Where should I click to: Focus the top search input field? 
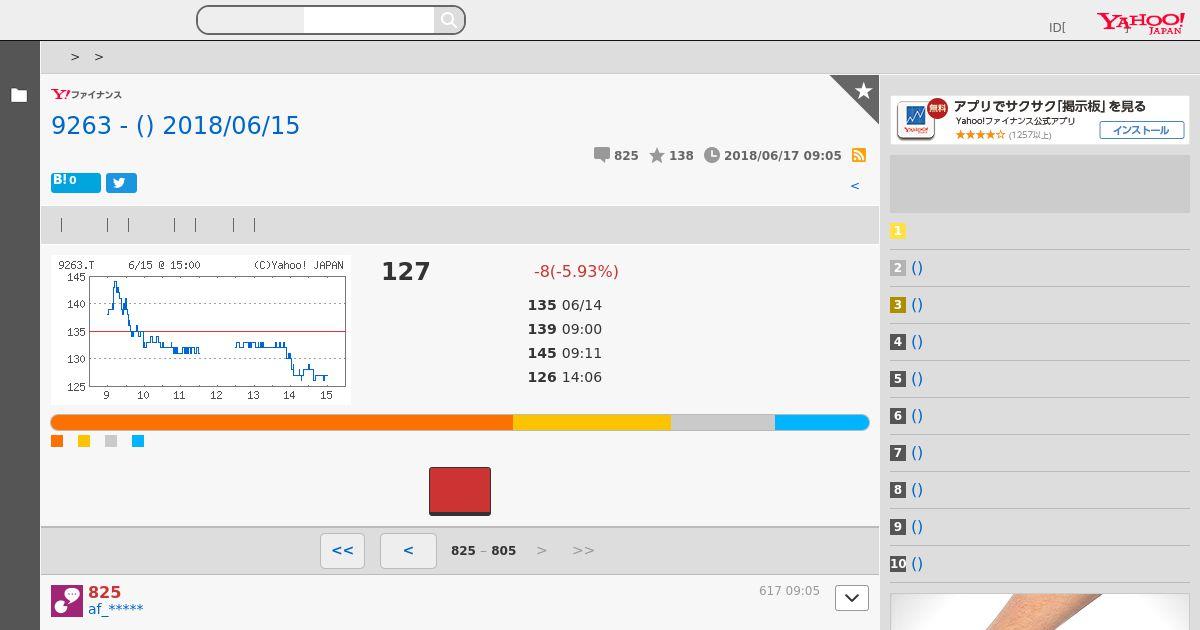coord(369,20)
